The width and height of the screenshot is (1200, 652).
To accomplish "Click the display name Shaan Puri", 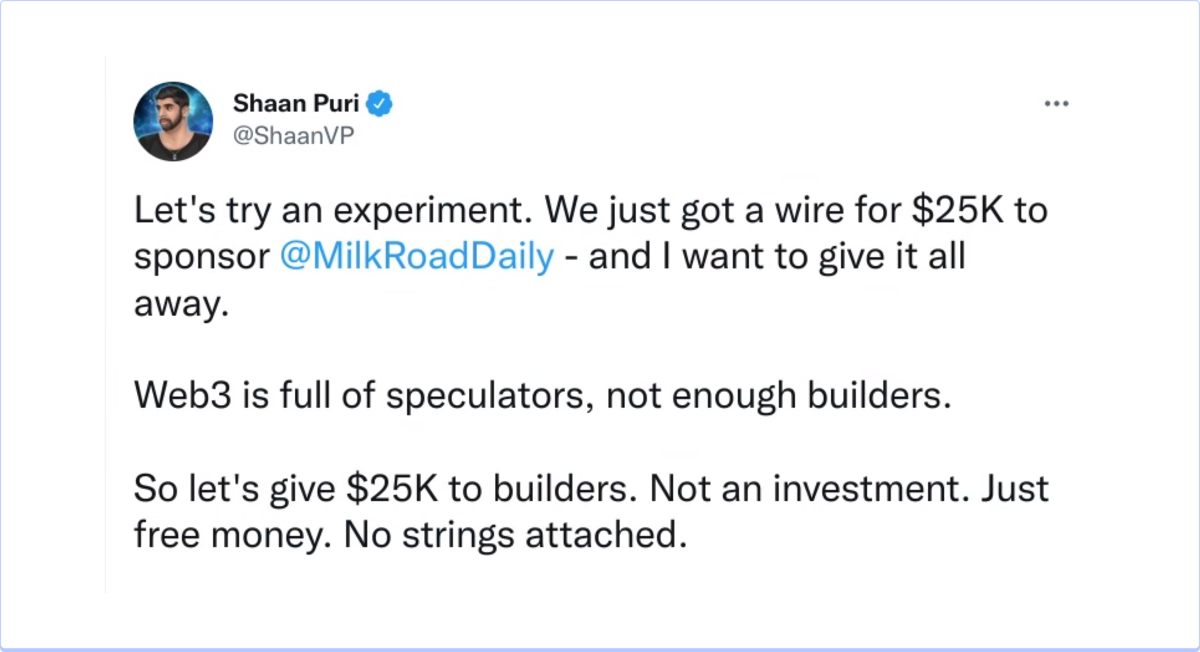I will [x=295, y=102].
